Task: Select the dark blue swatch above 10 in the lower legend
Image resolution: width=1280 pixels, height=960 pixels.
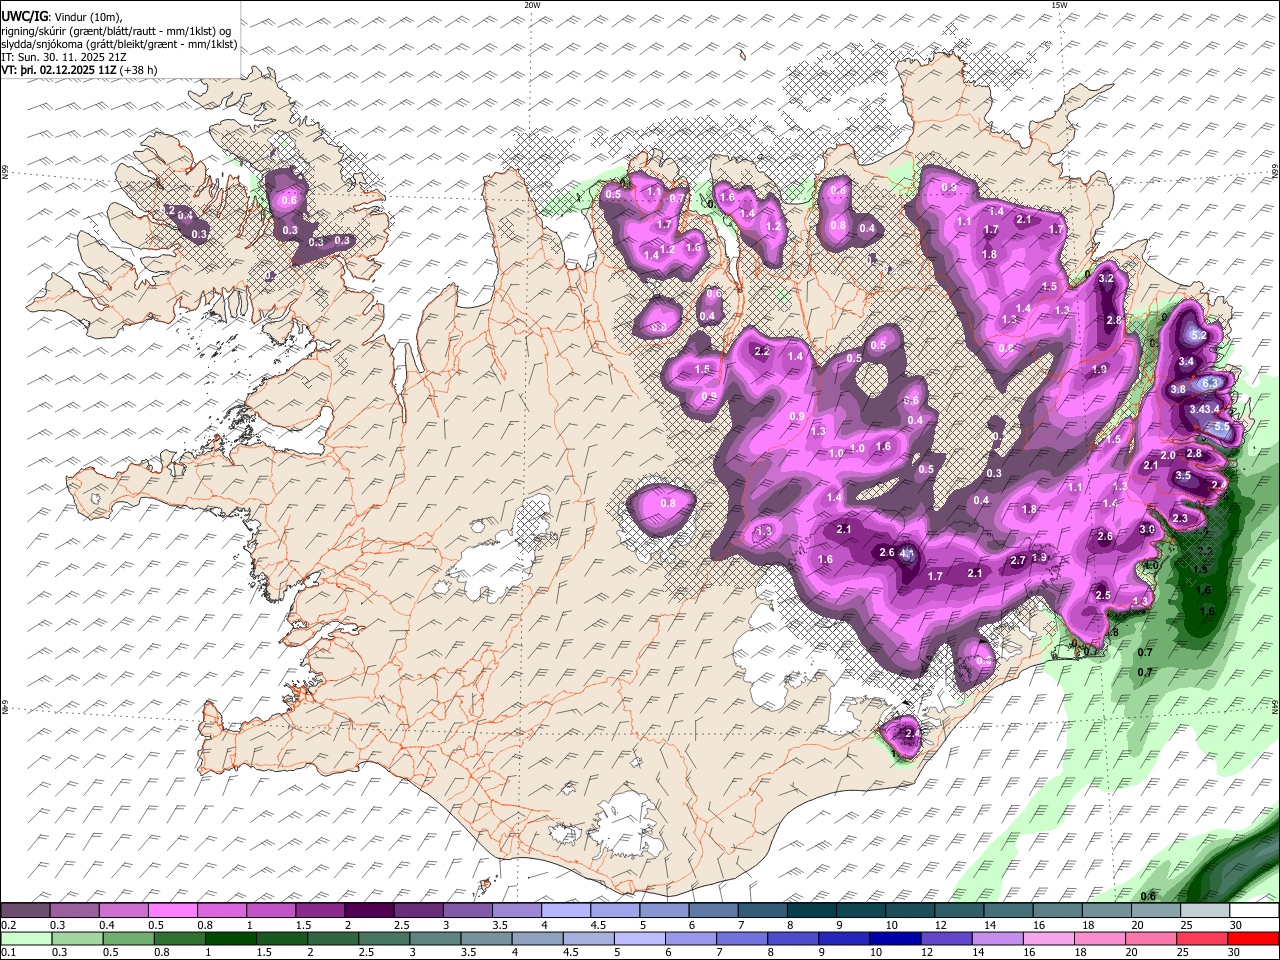Action: 895,938
